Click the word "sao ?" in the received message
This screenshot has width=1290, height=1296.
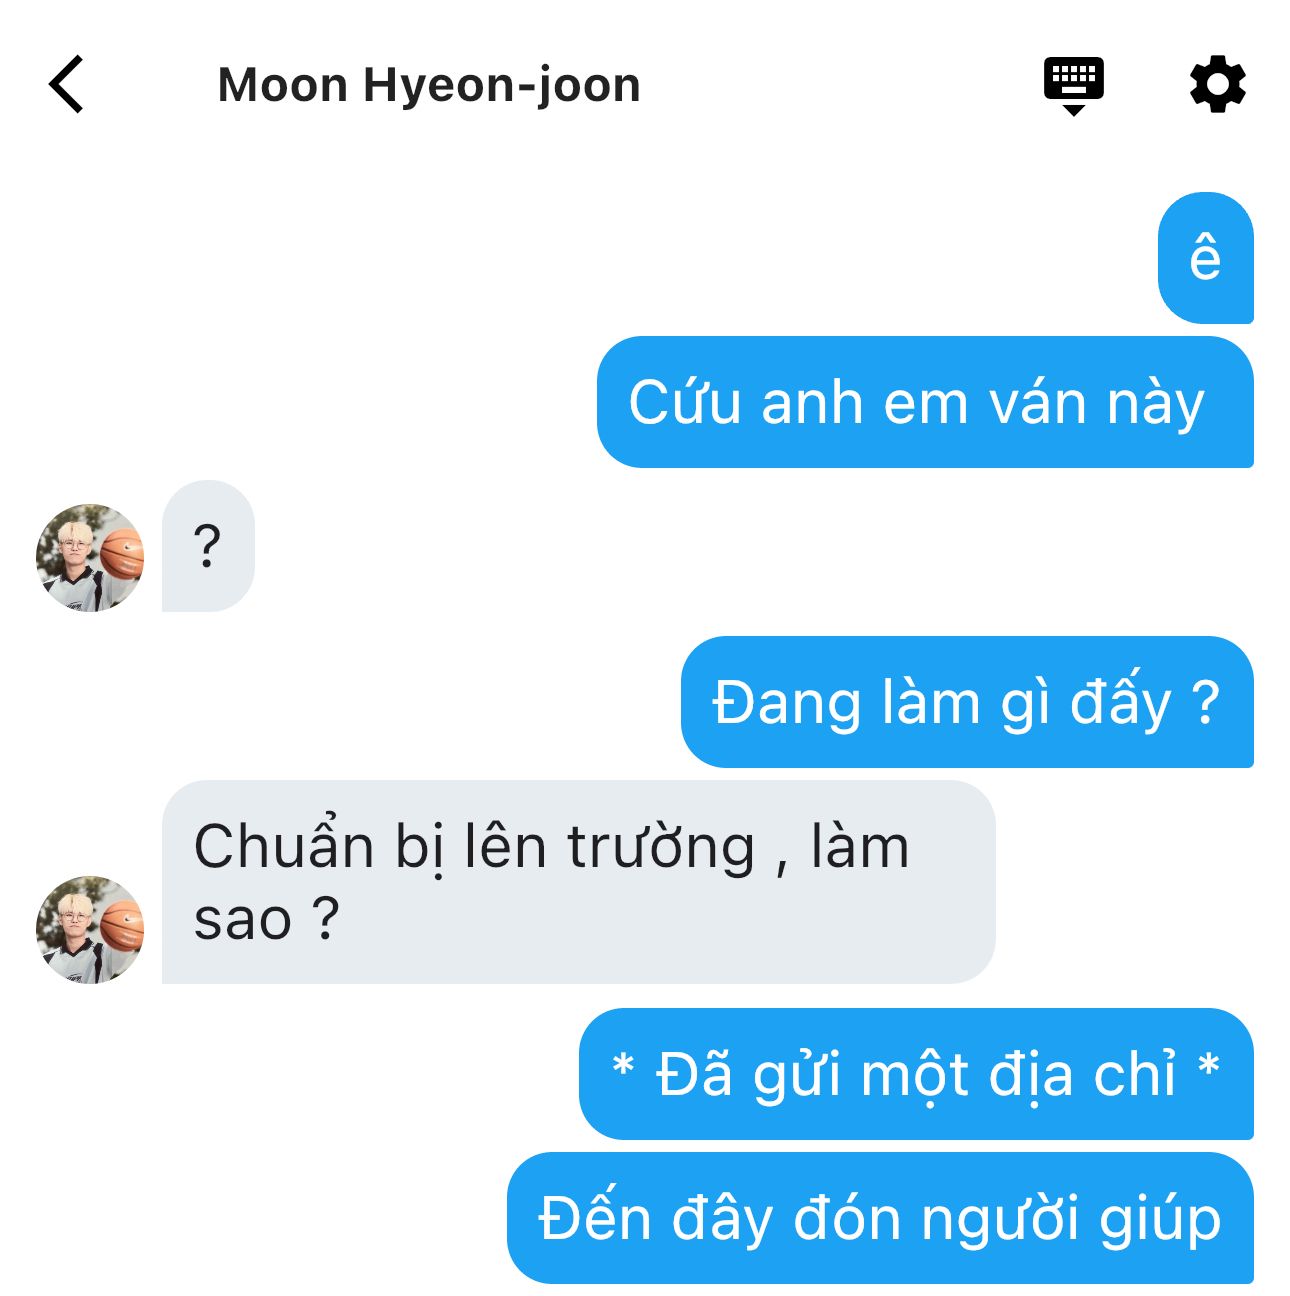(x=266, y=920)
